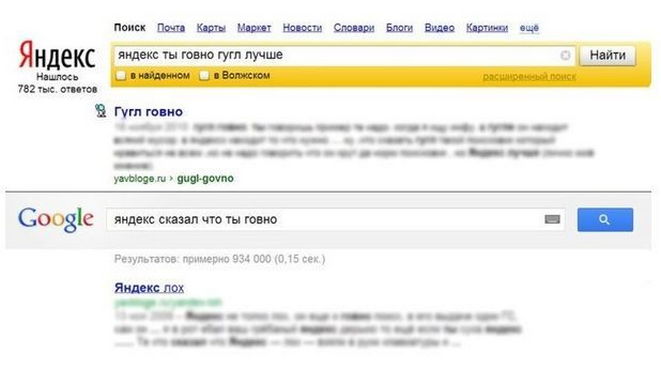Clear the Yandex search query
Viewport: 661px width, 384px height.
[x=565, y=55]
